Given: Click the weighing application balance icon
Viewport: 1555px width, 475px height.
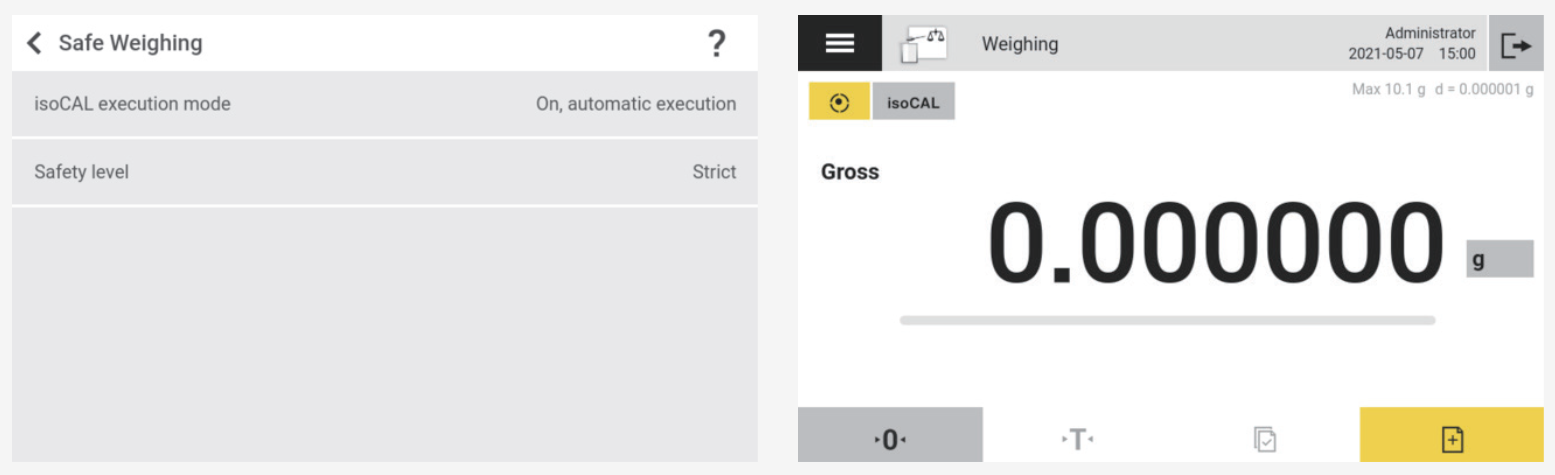Looking at the screenshot, I should tap(924, 44).
